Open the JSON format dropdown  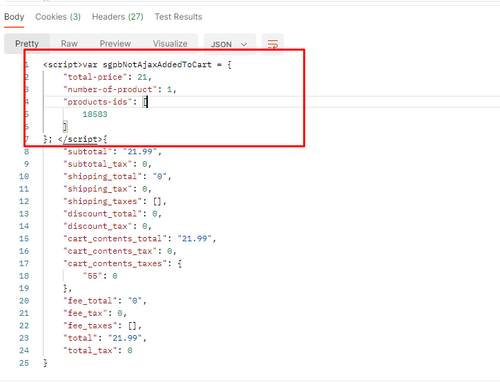[x=230, y=44]
